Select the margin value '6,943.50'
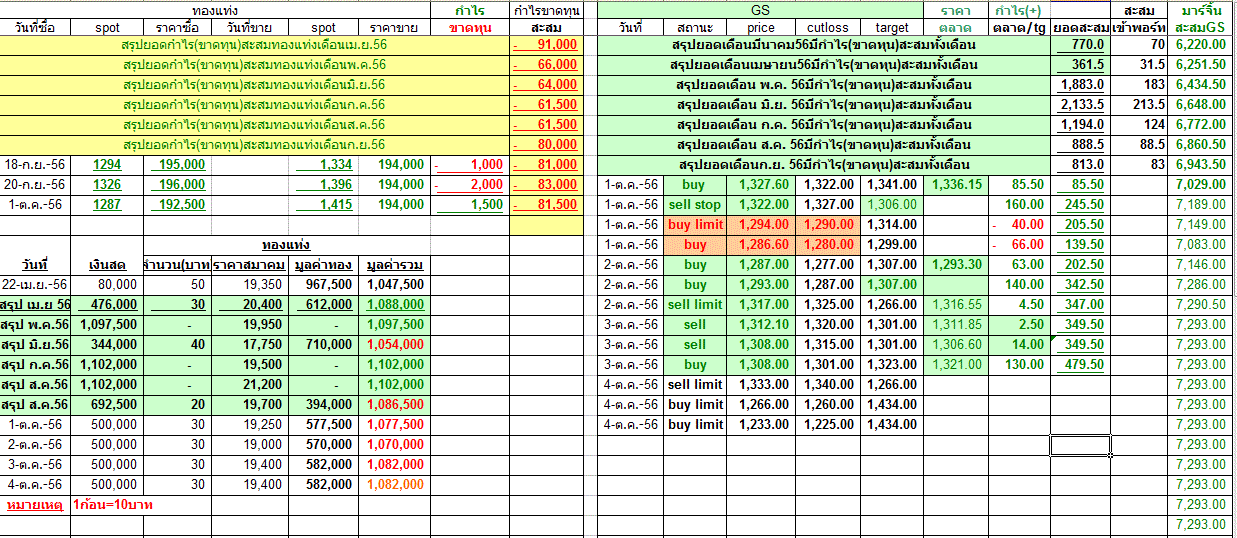This screenshot has width=1237, height=538. coord(1202,164)
